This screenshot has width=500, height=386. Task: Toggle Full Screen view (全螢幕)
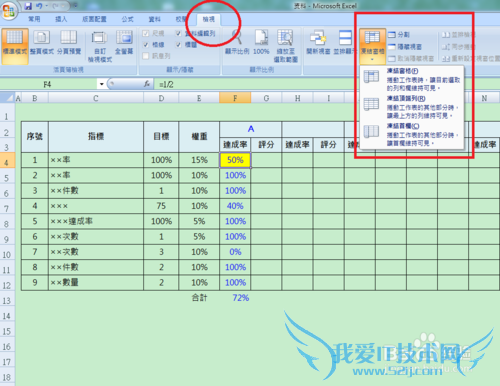124,43
